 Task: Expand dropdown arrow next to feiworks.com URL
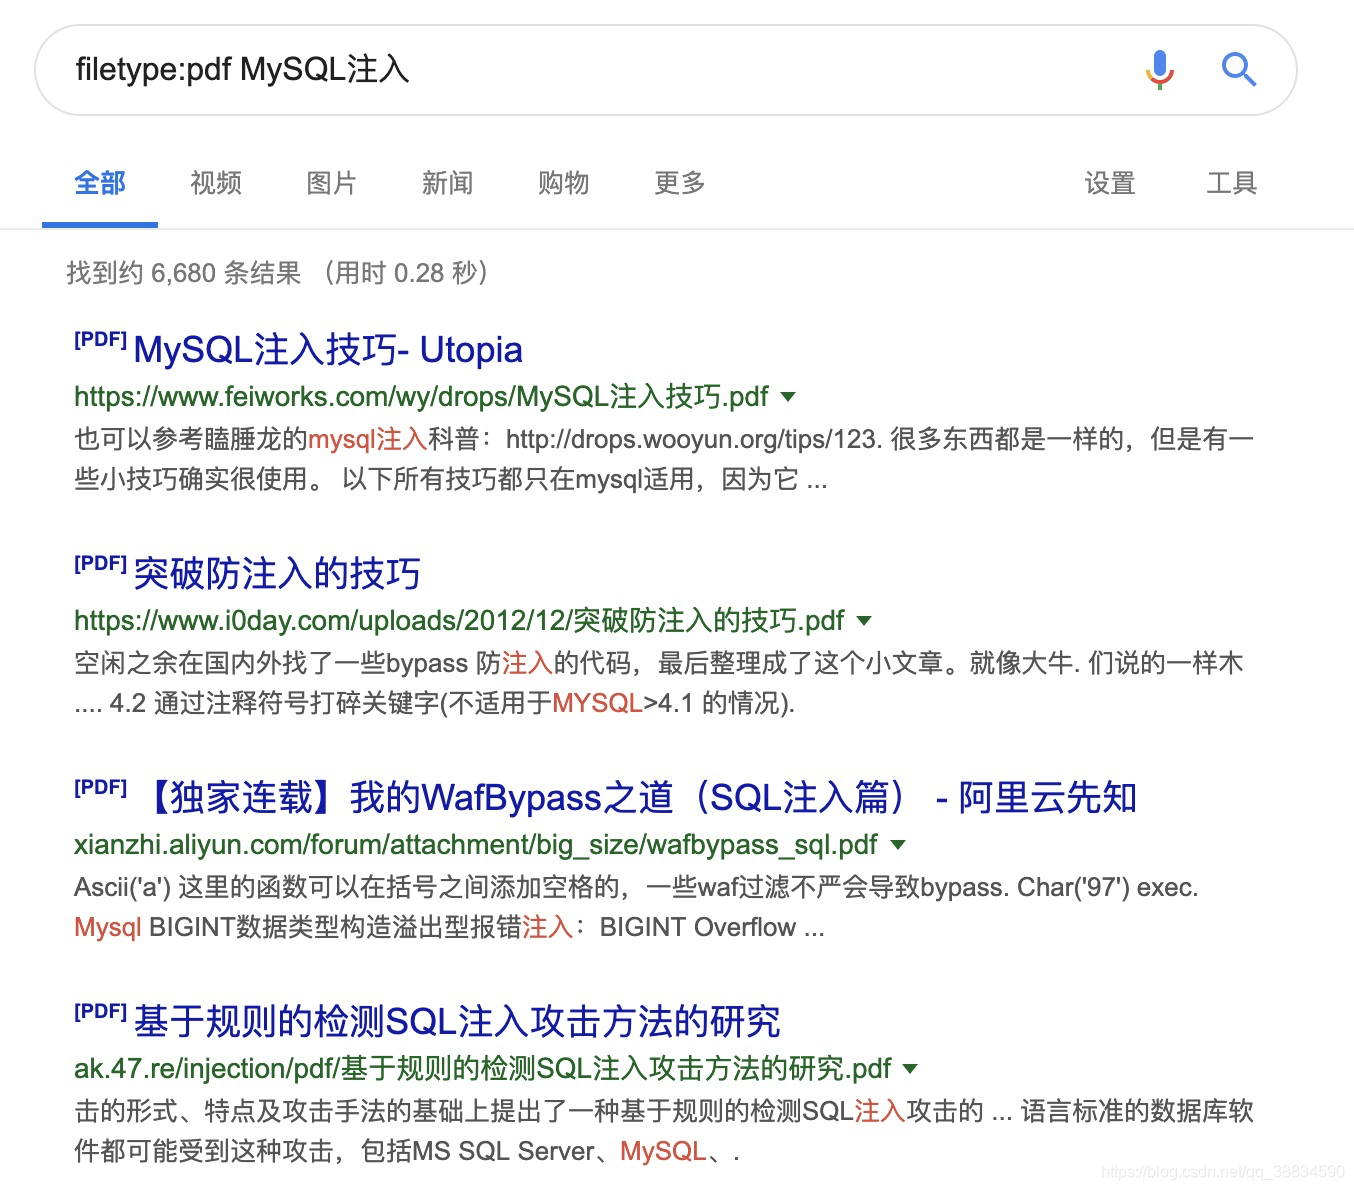point(788,397)
